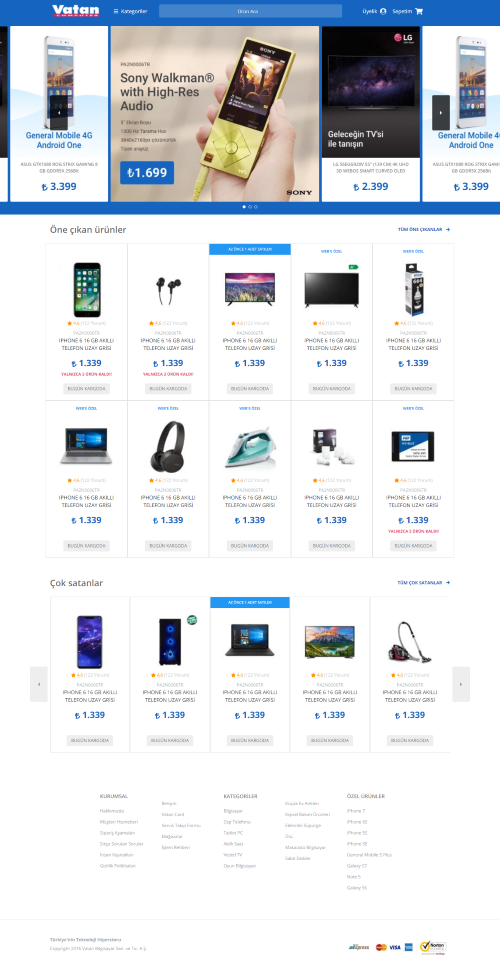Open the Hakkımızda footer link
This screenshot has height=975, width=500.
(x=112, y=811)
